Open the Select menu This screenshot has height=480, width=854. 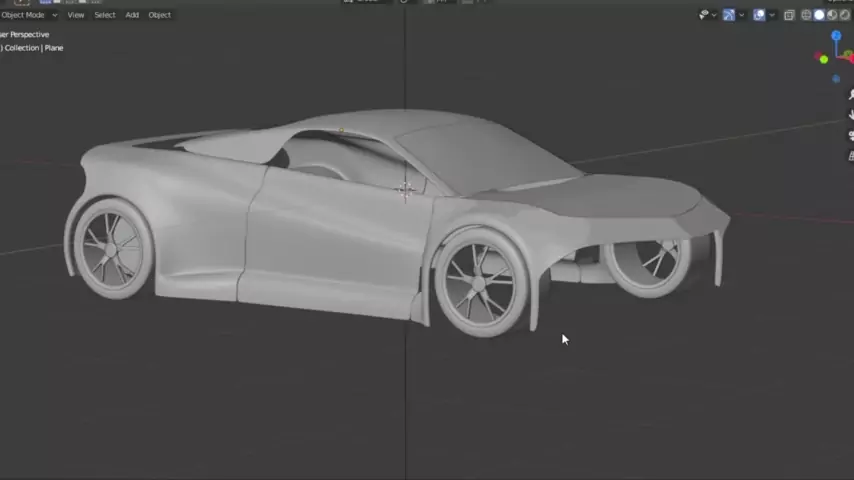[x=104, y=15]
